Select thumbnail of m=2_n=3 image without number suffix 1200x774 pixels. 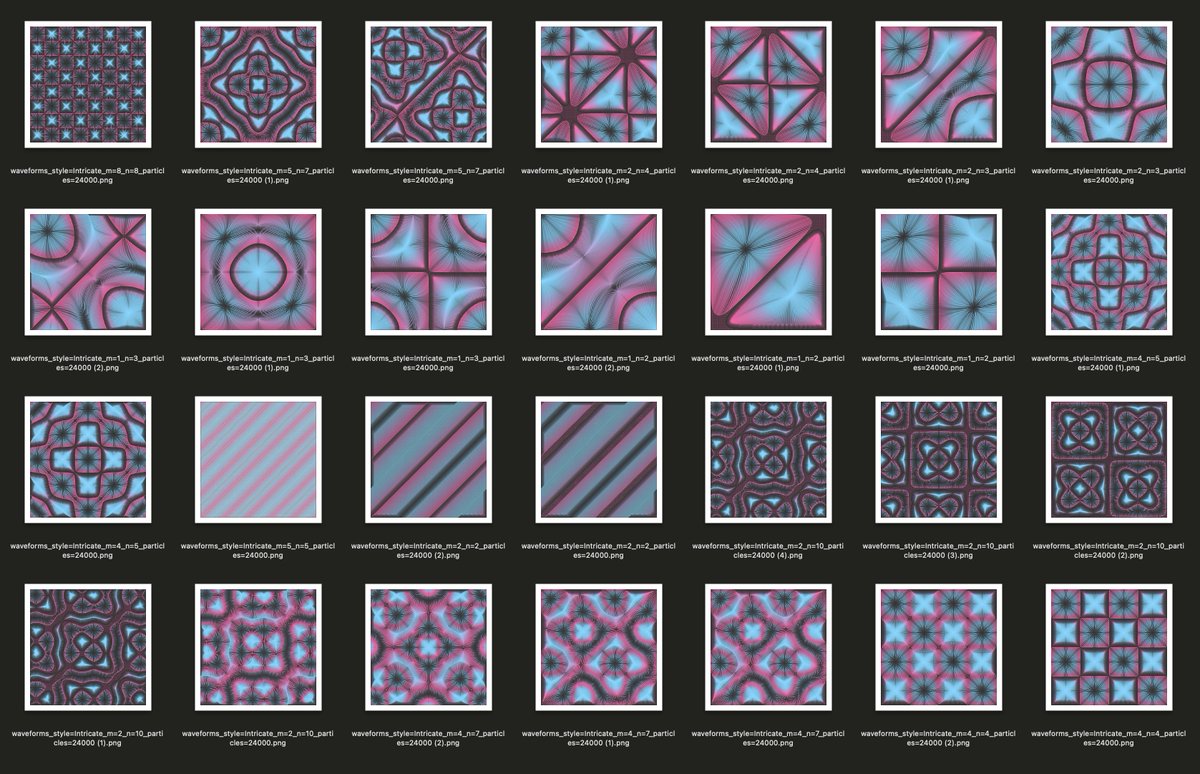coord(1109,85)
